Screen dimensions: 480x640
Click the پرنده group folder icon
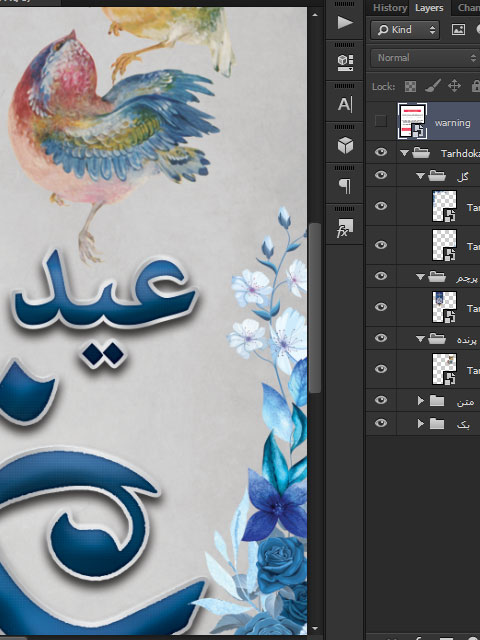tap(437, 338)
